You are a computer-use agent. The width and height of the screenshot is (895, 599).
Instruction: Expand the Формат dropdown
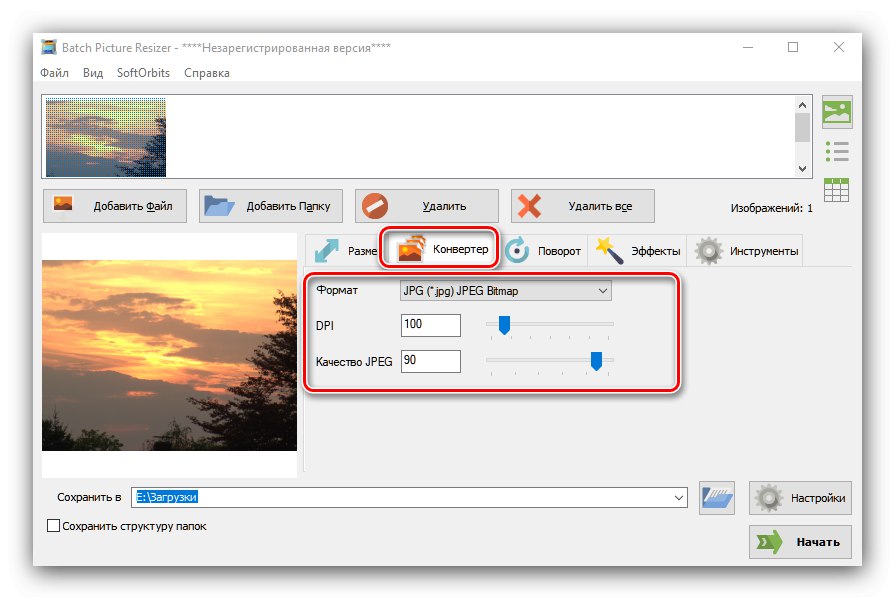(506, 291)
